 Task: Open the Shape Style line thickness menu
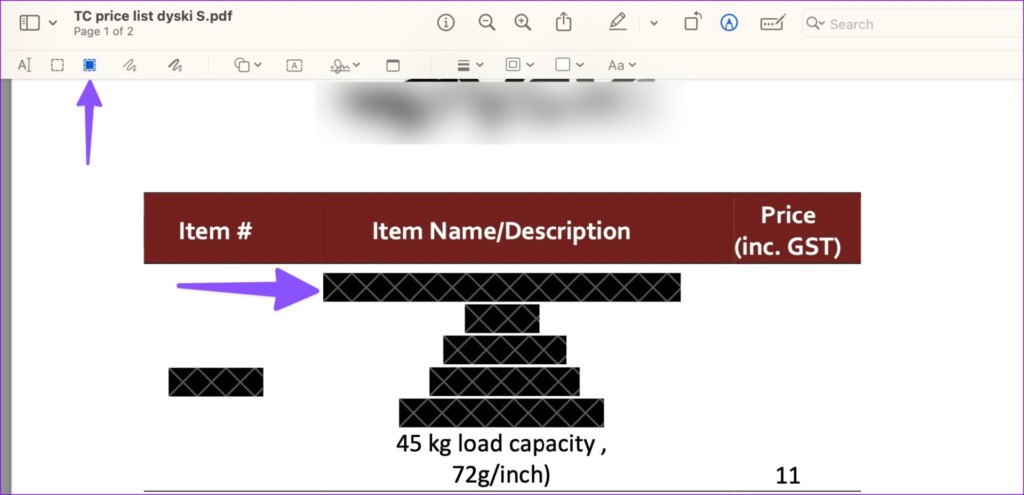pos(469,65)
